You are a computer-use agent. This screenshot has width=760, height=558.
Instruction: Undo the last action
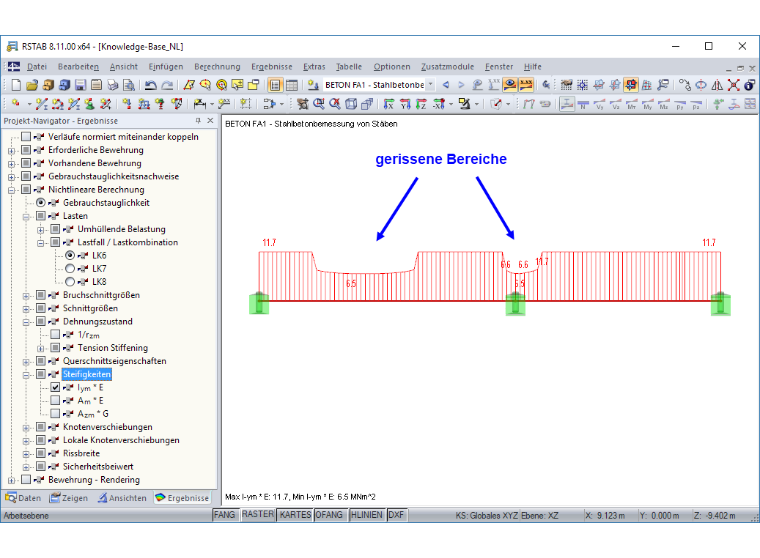151,85
